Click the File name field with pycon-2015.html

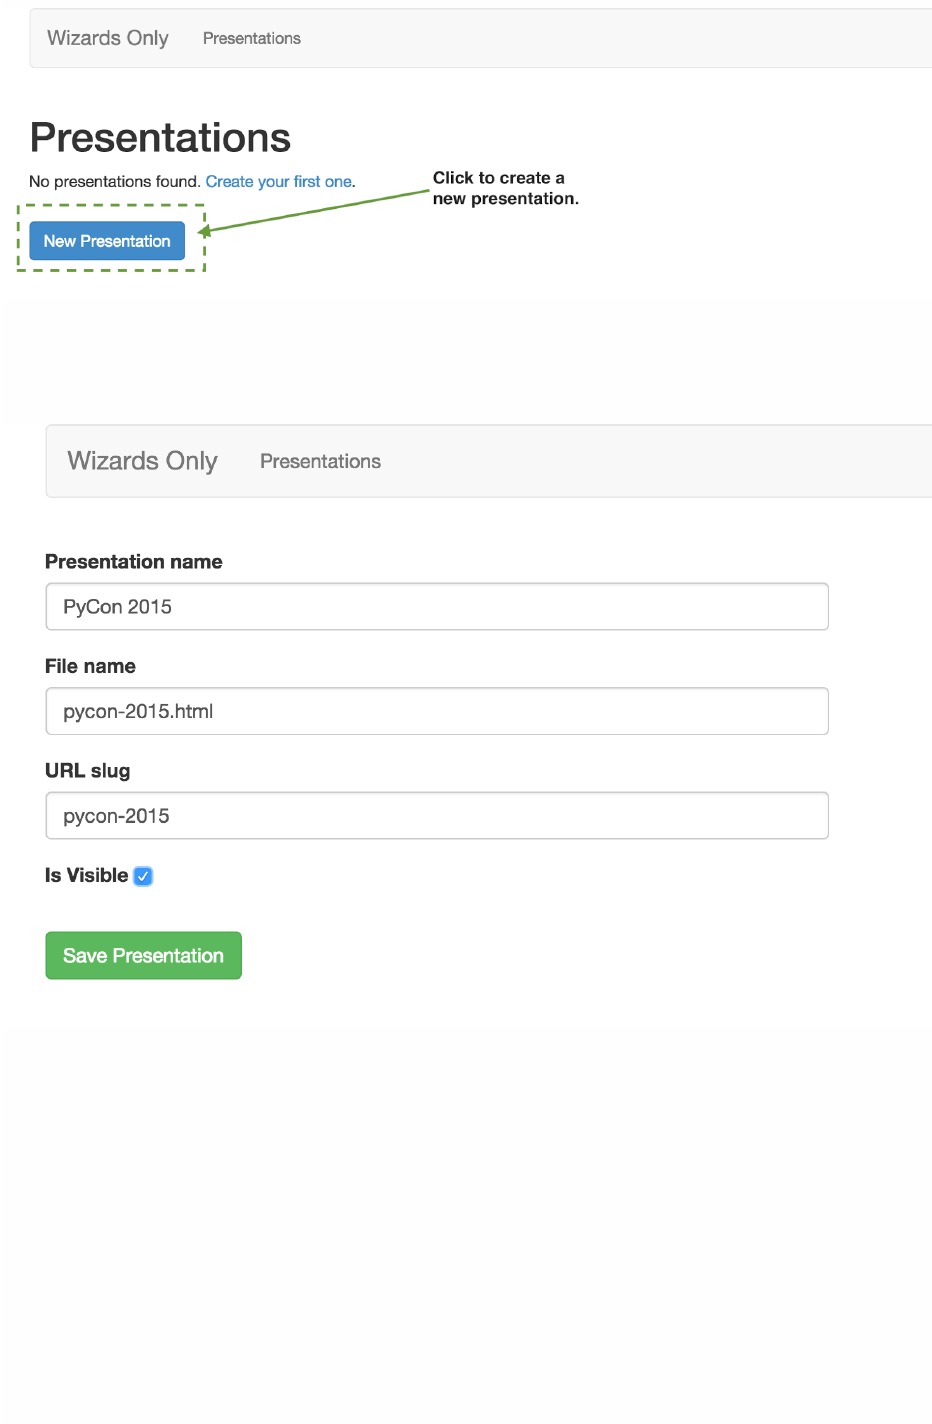tap(437, 711)
